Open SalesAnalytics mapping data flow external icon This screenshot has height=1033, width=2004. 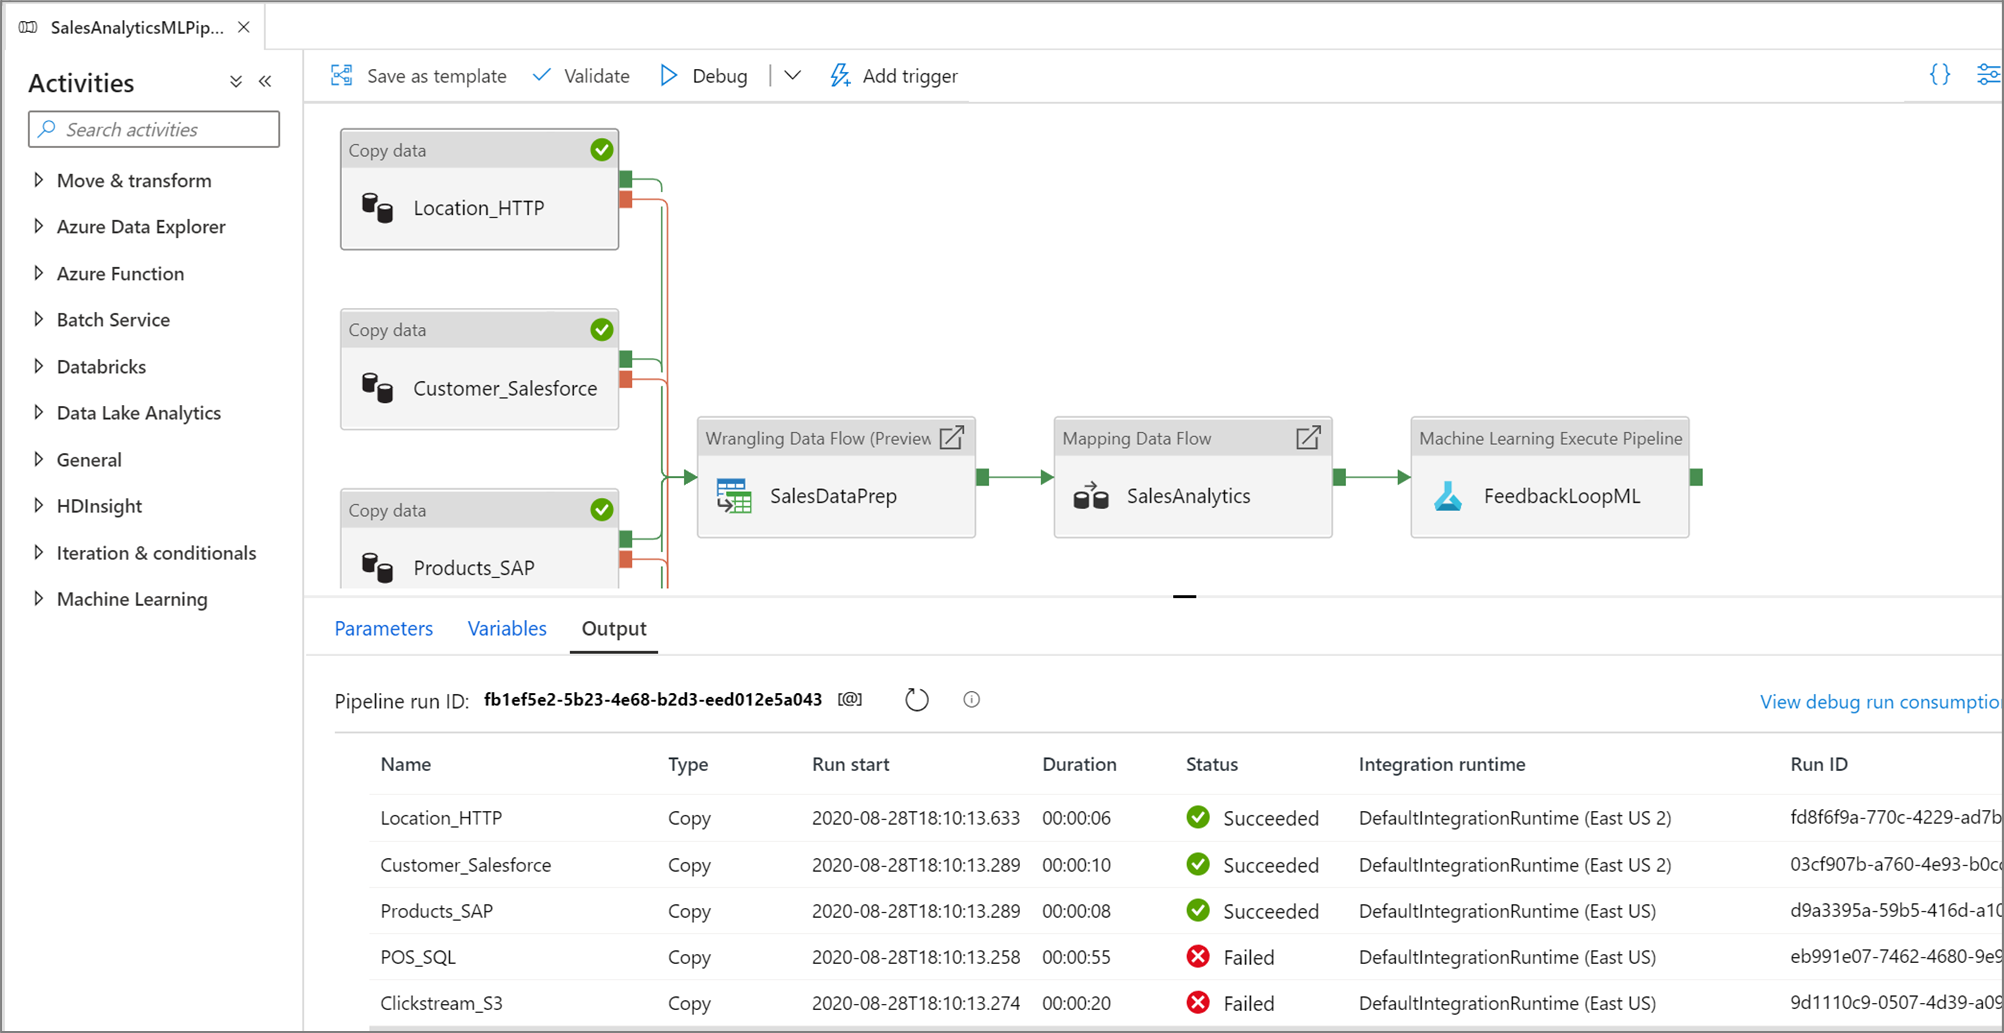click(x=1308, y=438)
